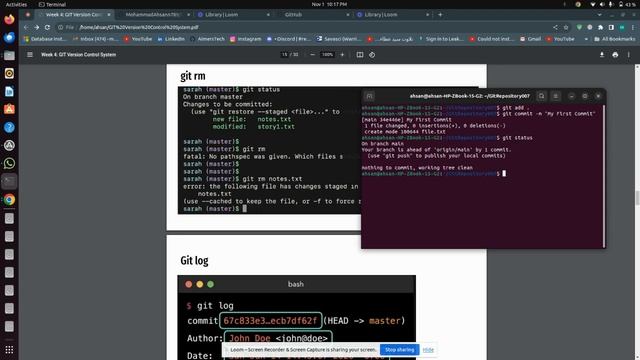The width and height of the screenshot is (640, 360).
Task: Expand hidden bookmarks chevron
Action: (x=586, y=39)
